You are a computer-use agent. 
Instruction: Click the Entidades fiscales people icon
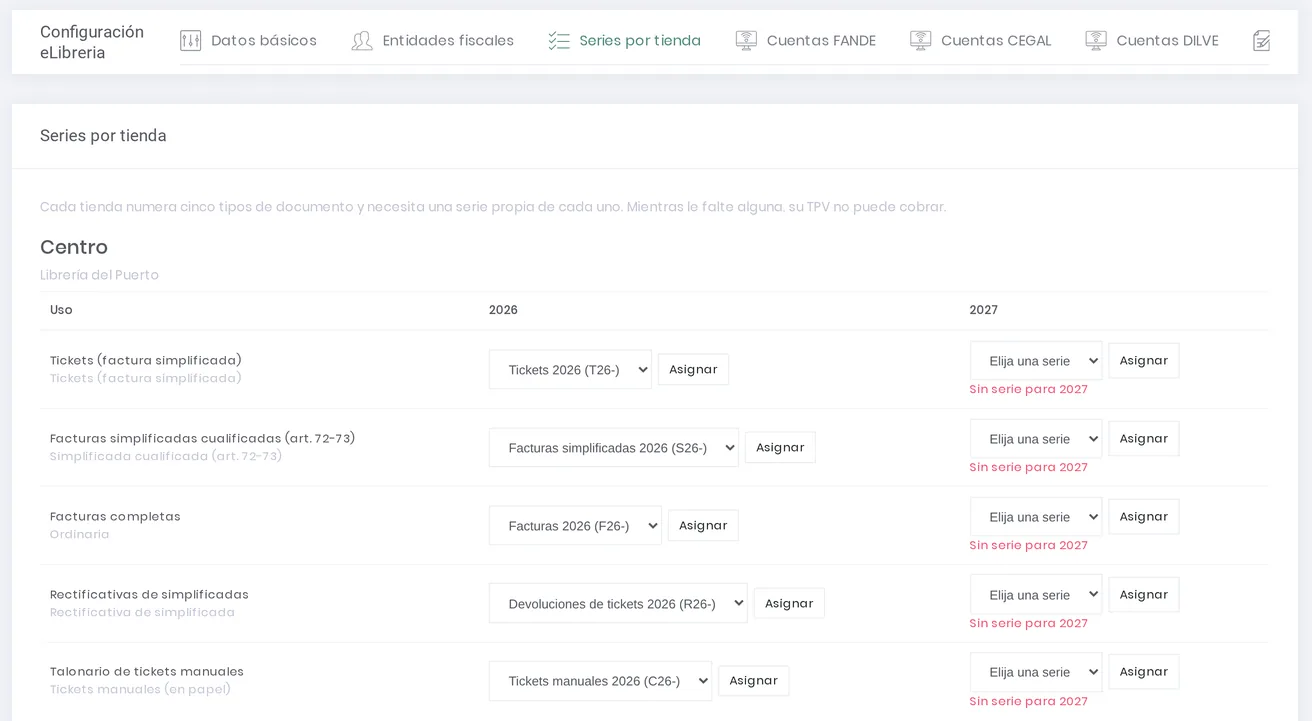pyautogui.click(x=362, y=41)
